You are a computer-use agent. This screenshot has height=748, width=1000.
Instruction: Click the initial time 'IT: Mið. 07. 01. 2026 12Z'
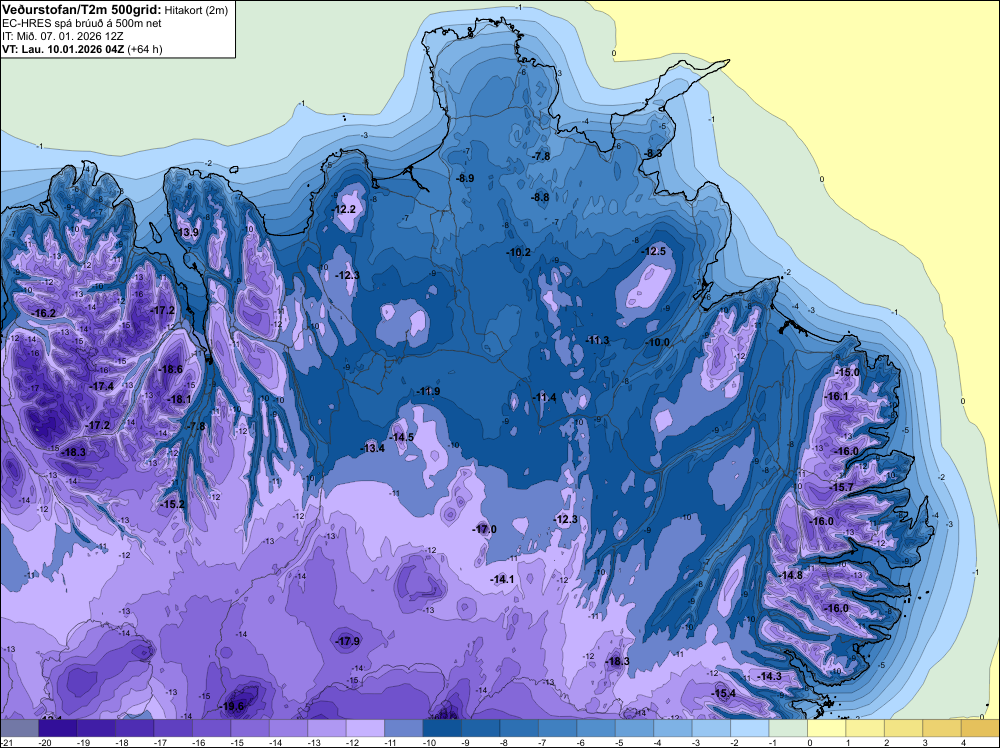(63, 36)
